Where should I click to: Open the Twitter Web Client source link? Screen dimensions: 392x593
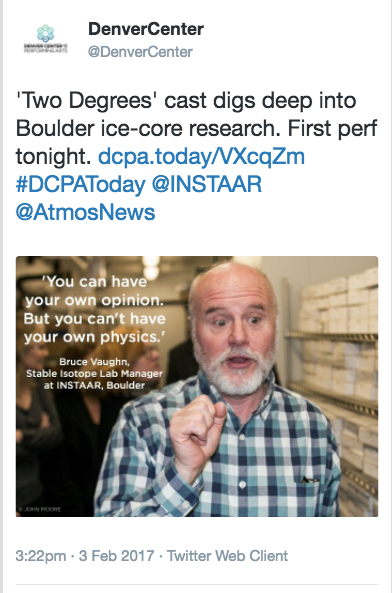point(227,556)
